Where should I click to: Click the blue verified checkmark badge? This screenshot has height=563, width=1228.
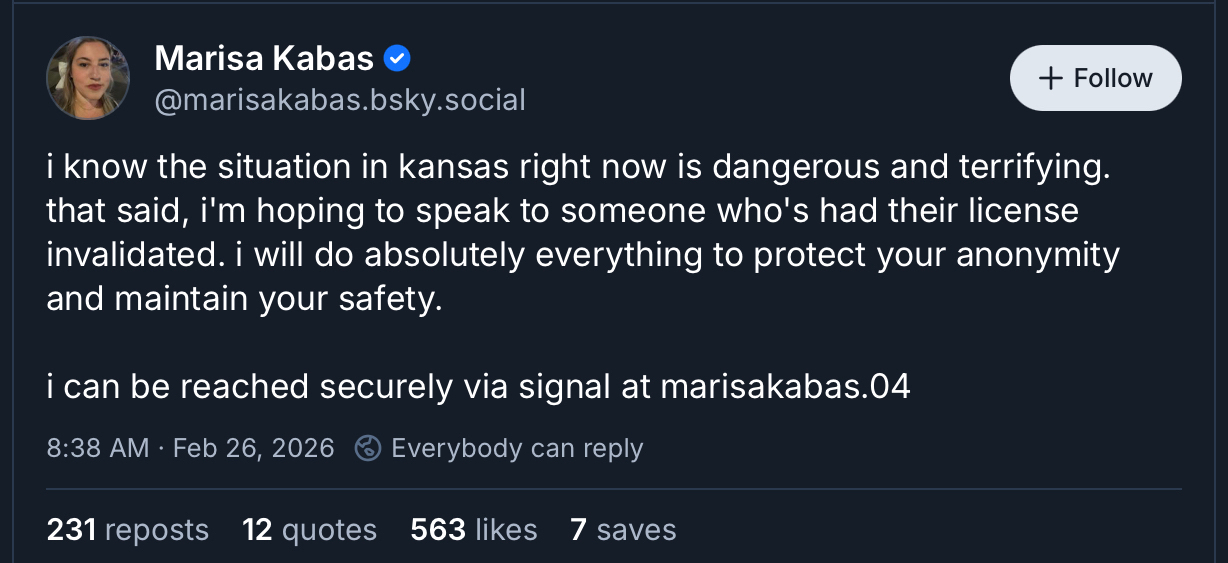click(398, 59)
